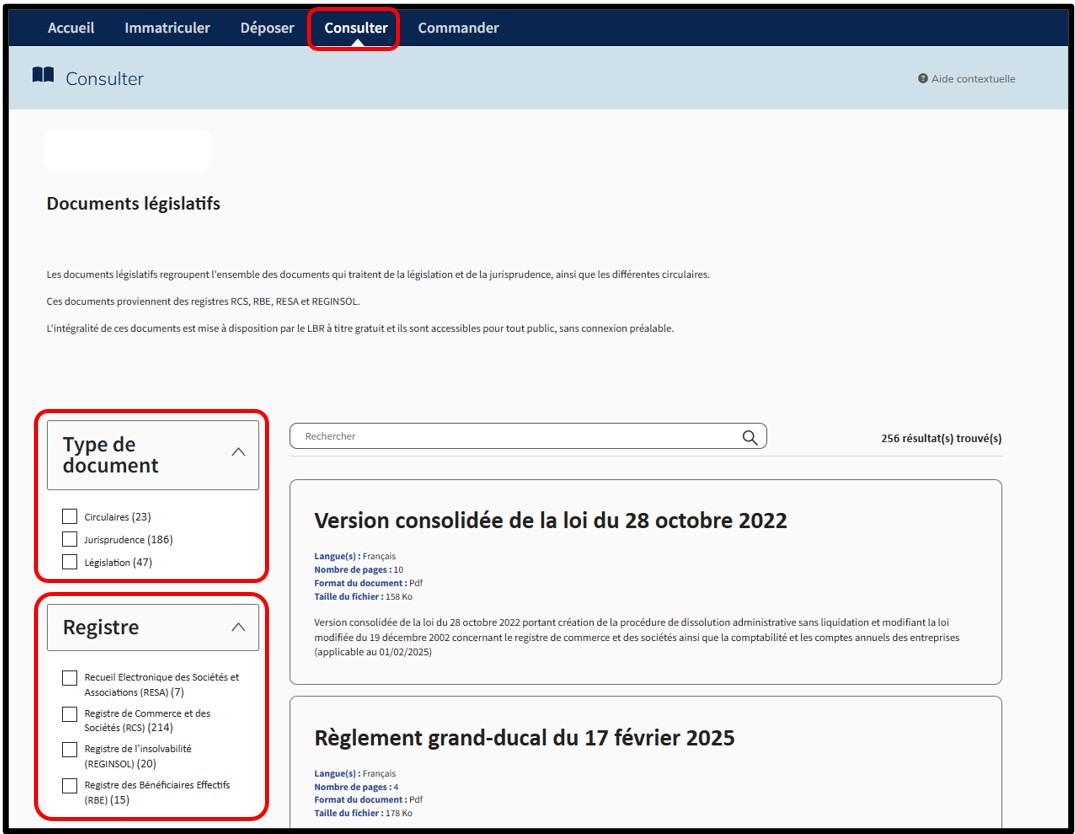Open the Accueil menu item
This screenshot has width=1075, height=834.
point(71,28)
